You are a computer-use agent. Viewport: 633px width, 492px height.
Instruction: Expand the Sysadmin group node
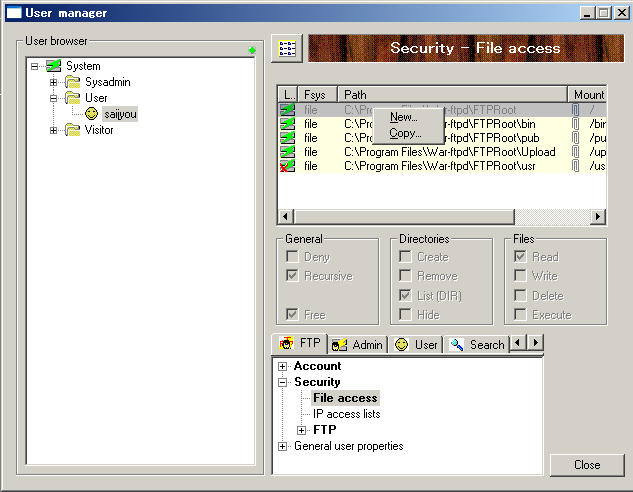(54, 82)
